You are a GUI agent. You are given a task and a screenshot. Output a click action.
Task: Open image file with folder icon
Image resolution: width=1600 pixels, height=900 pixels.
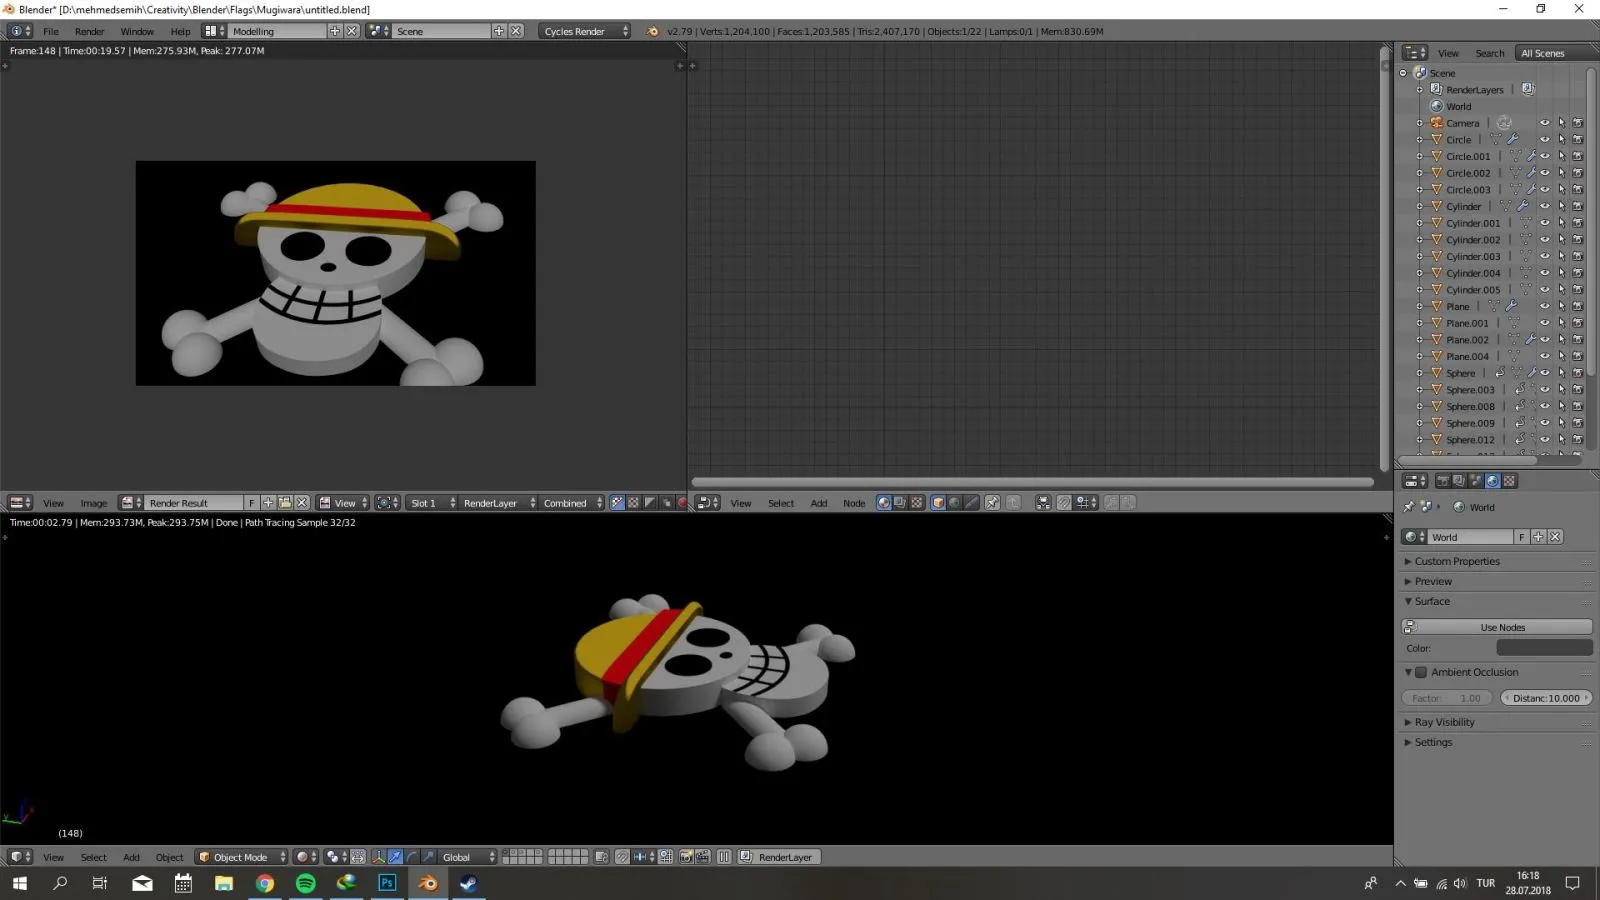pos(285,503)
